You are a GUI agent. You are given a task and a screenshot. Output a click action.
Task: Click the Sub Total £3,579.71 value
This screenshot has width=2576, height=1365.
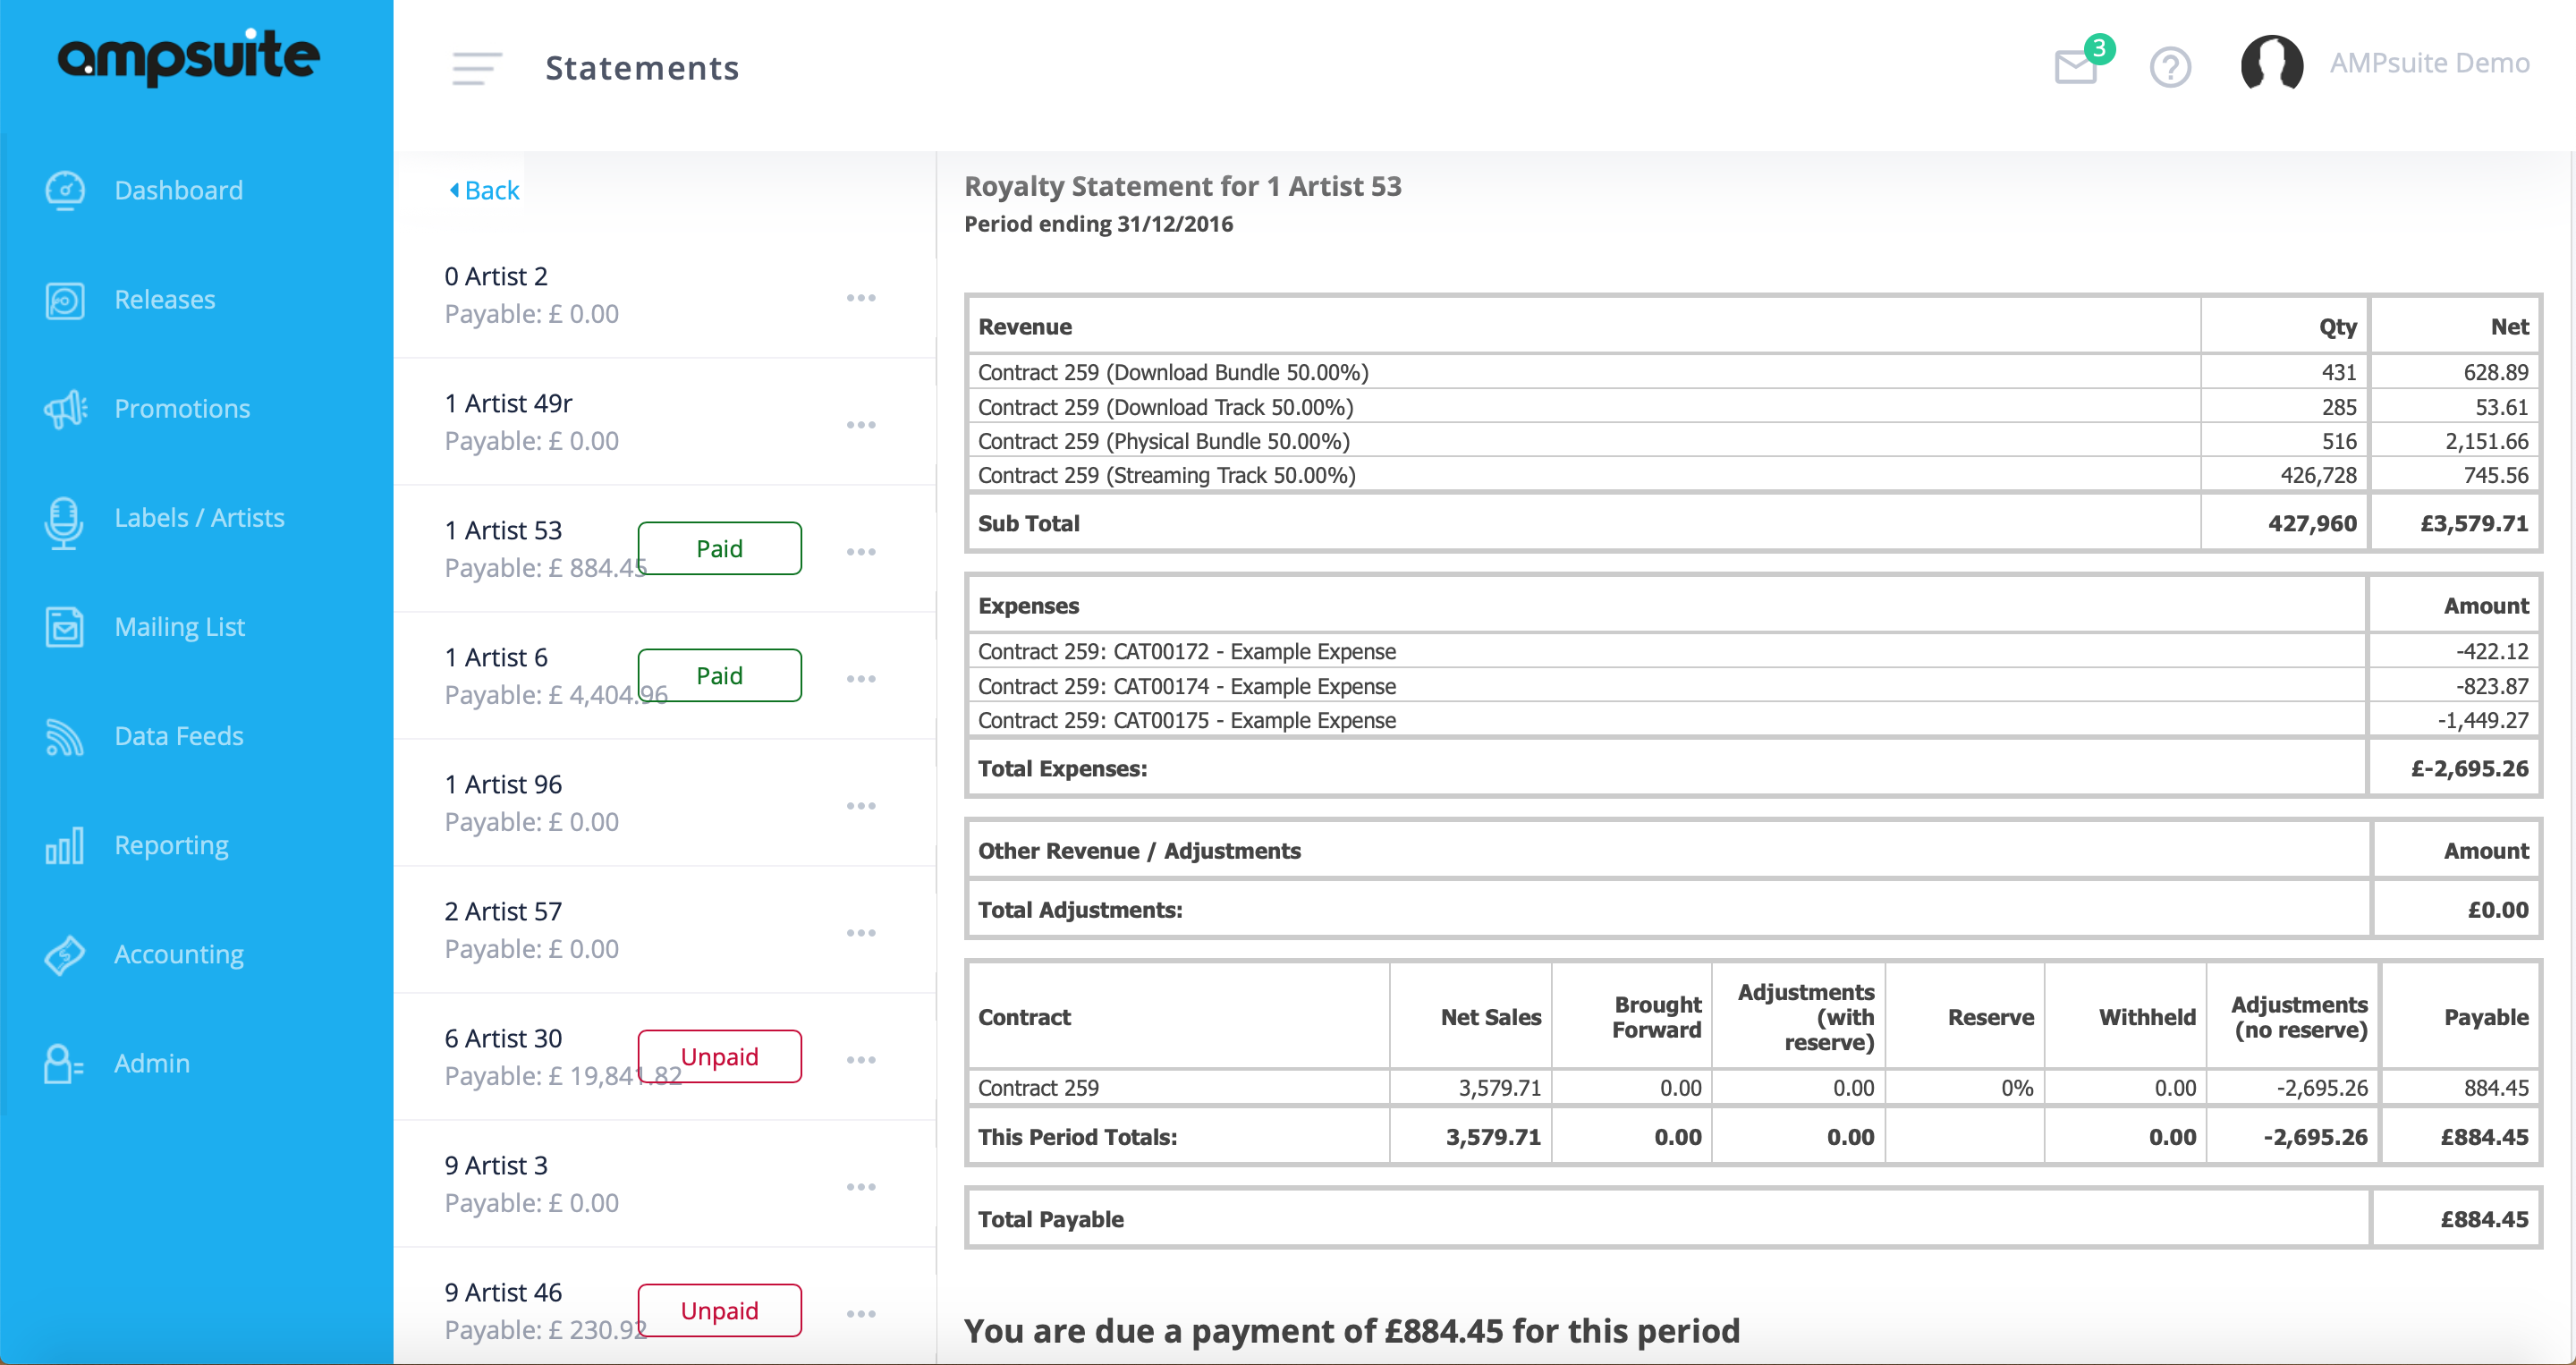tap(2474, 523)
